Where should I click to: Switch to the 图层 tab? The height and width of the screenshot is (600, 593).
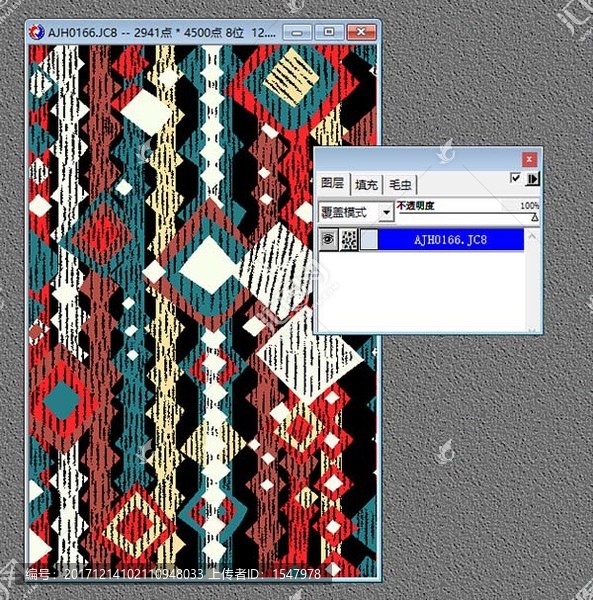(x=333, y=184)
